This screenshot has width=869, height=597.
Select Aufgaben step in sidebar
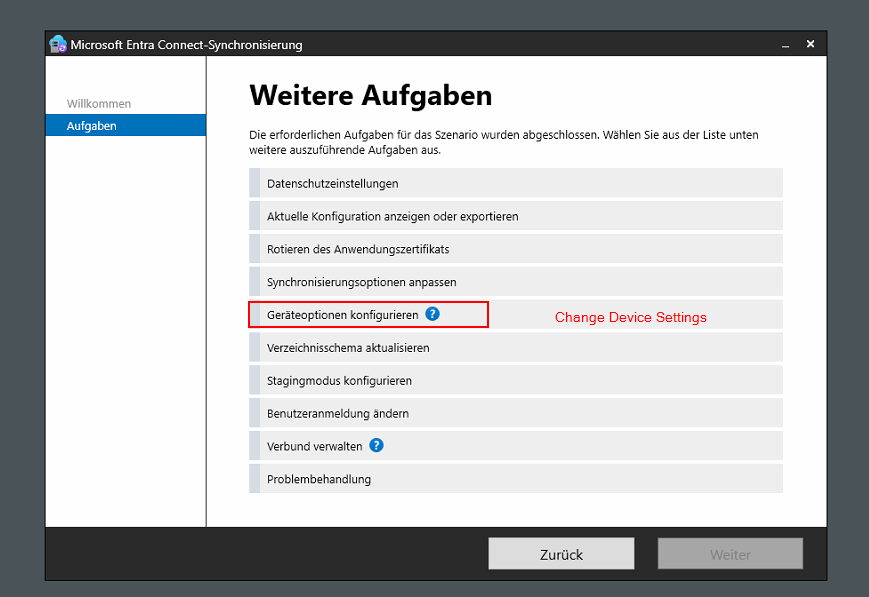[x=126, y=125]
